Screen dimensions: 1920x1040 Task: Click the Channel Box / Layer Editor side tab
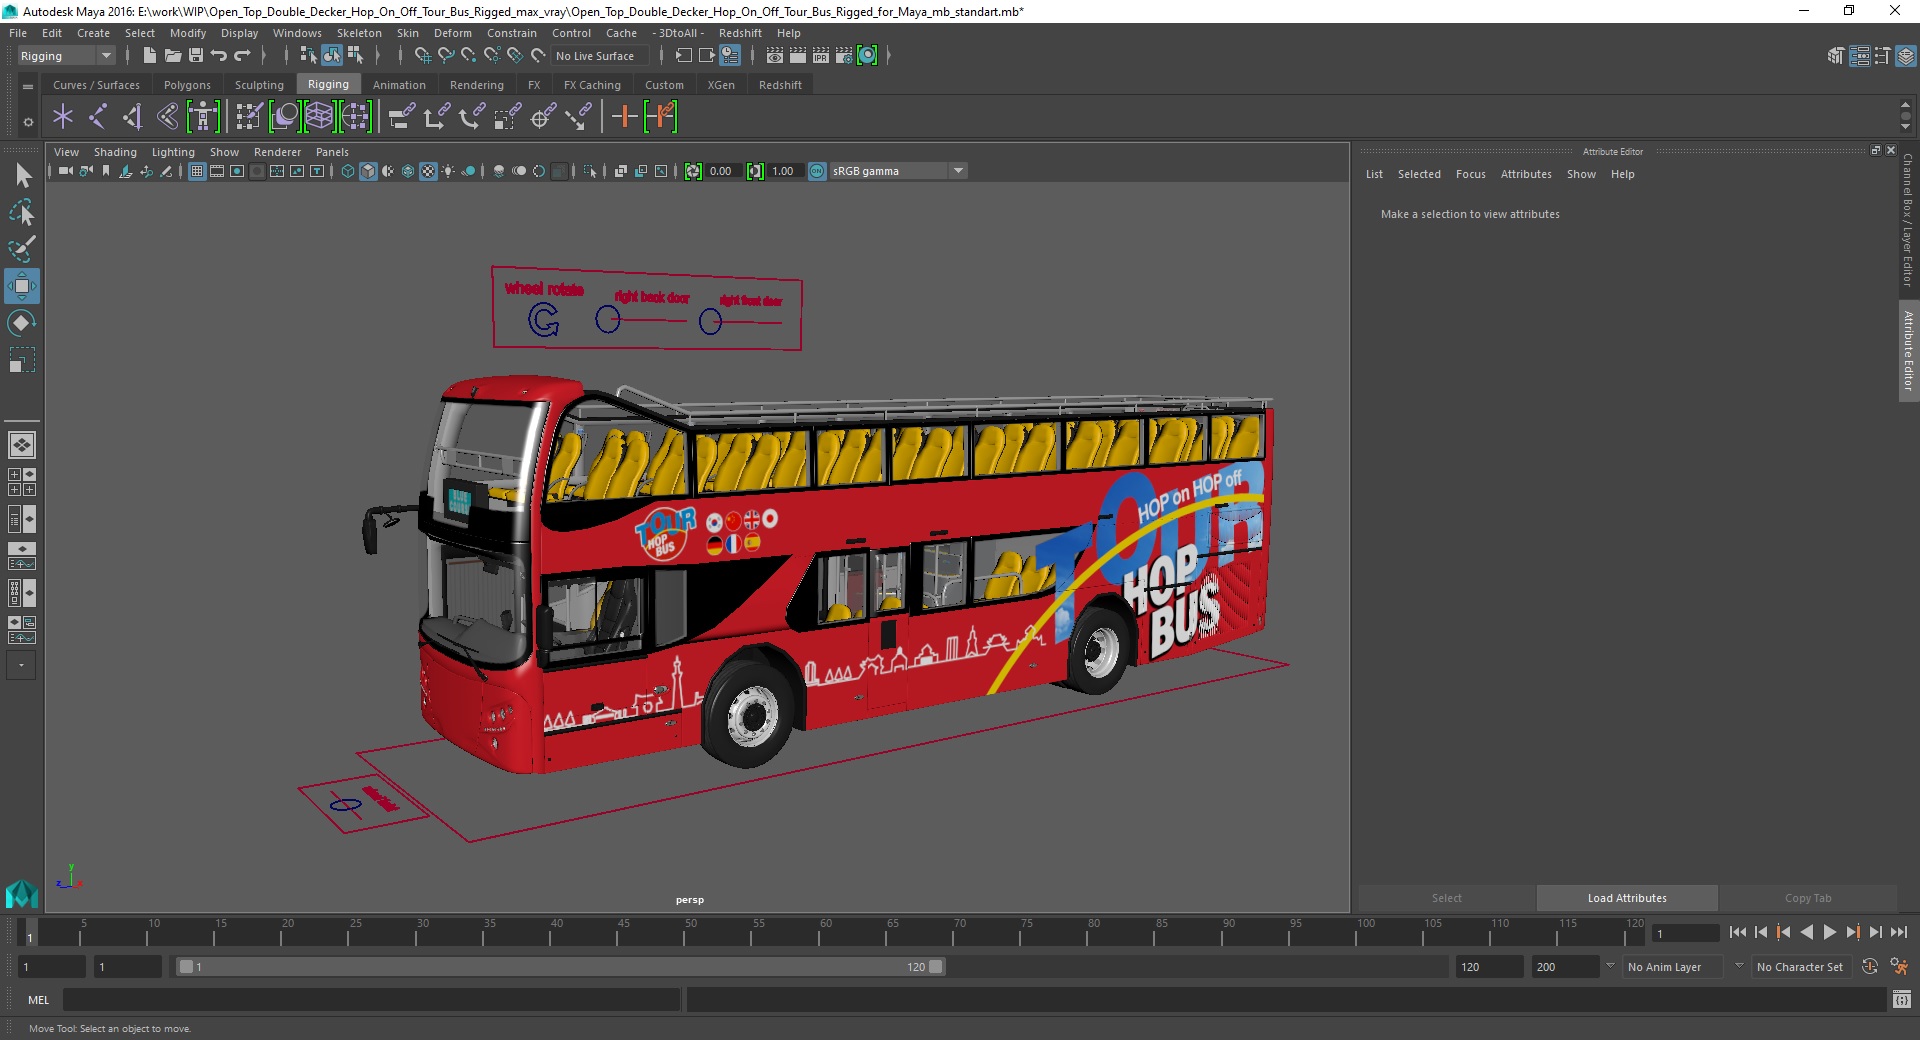click(1908, 220)
